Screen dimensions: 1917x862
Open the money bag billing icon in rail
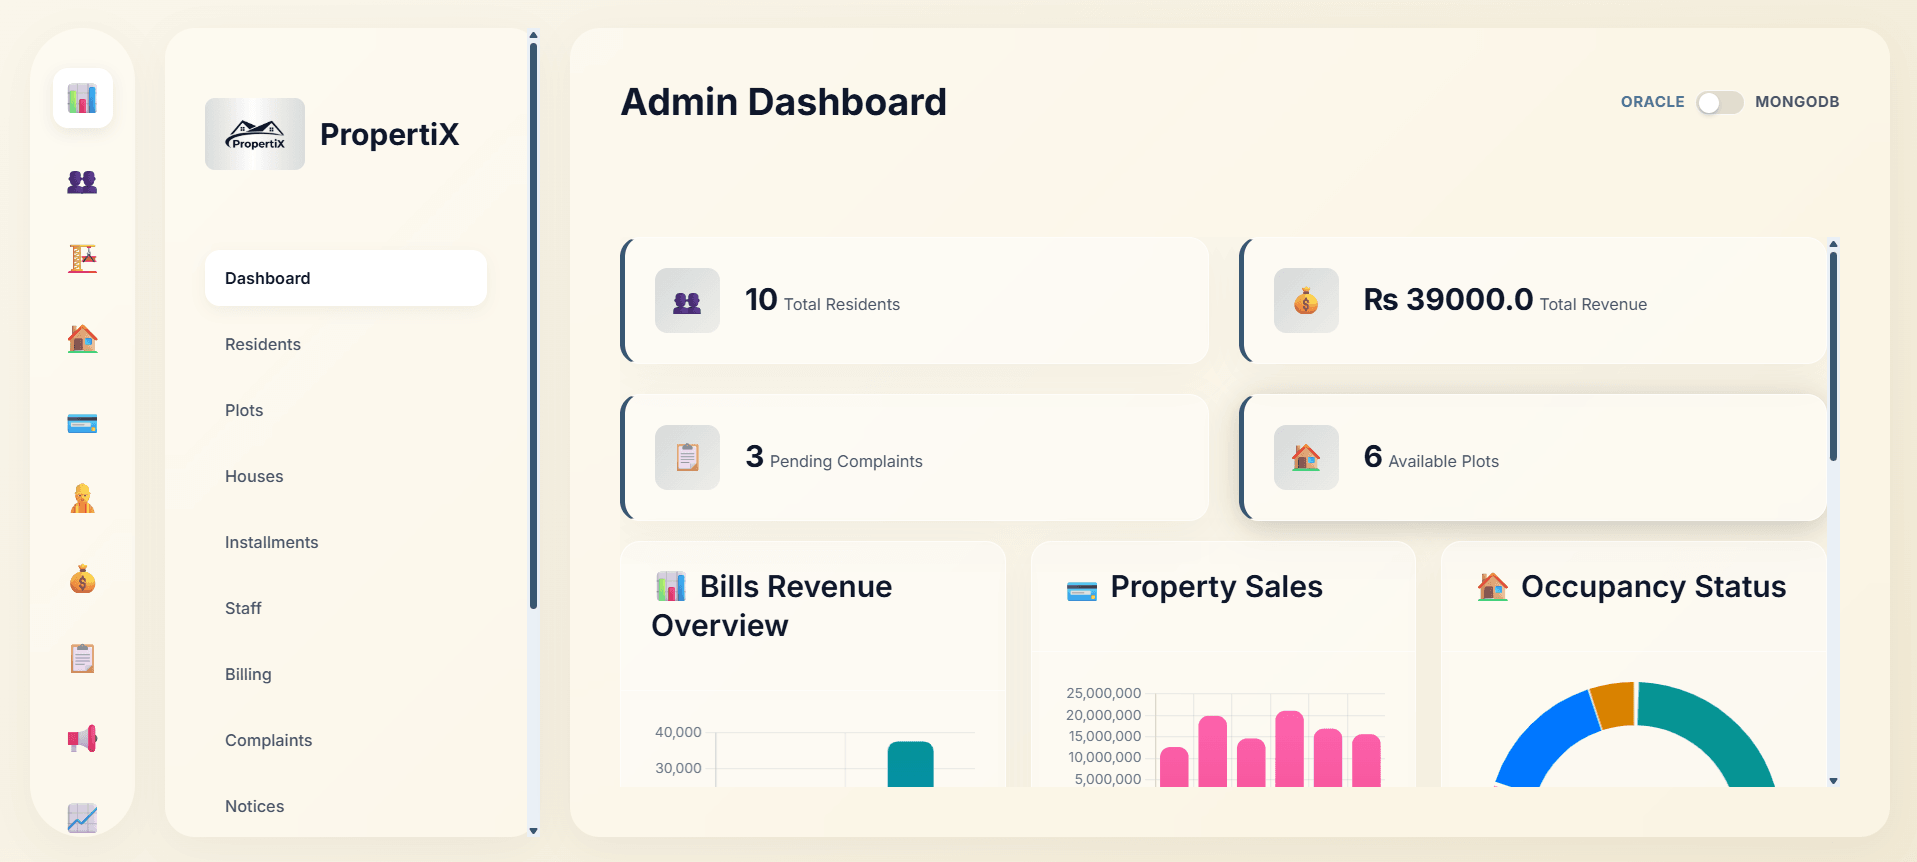(x=82, y=579)
